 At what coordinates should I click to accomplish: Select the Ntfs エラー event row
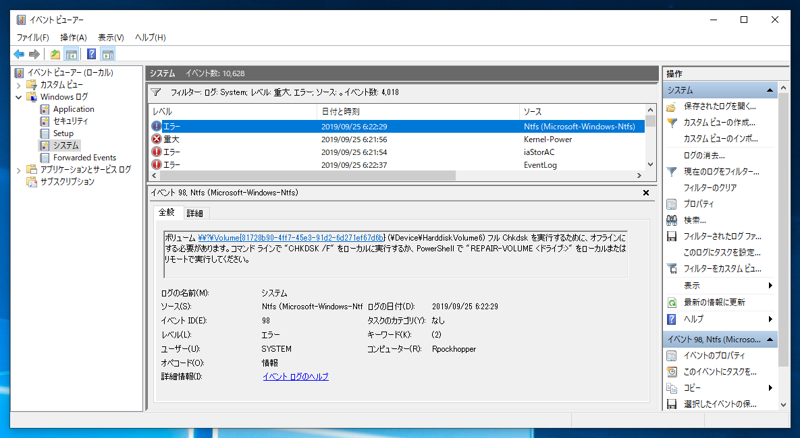tap(397, 126)
